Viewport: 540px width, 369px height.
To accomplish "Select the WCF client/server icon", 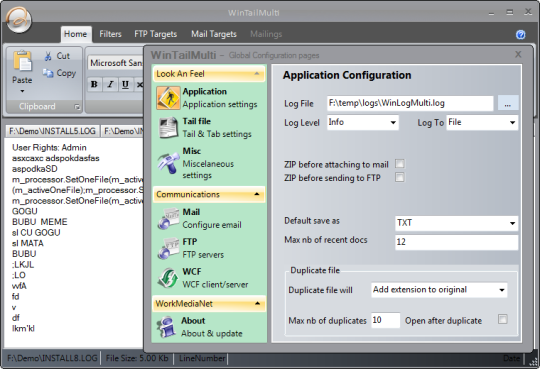I will pos(168,278).
